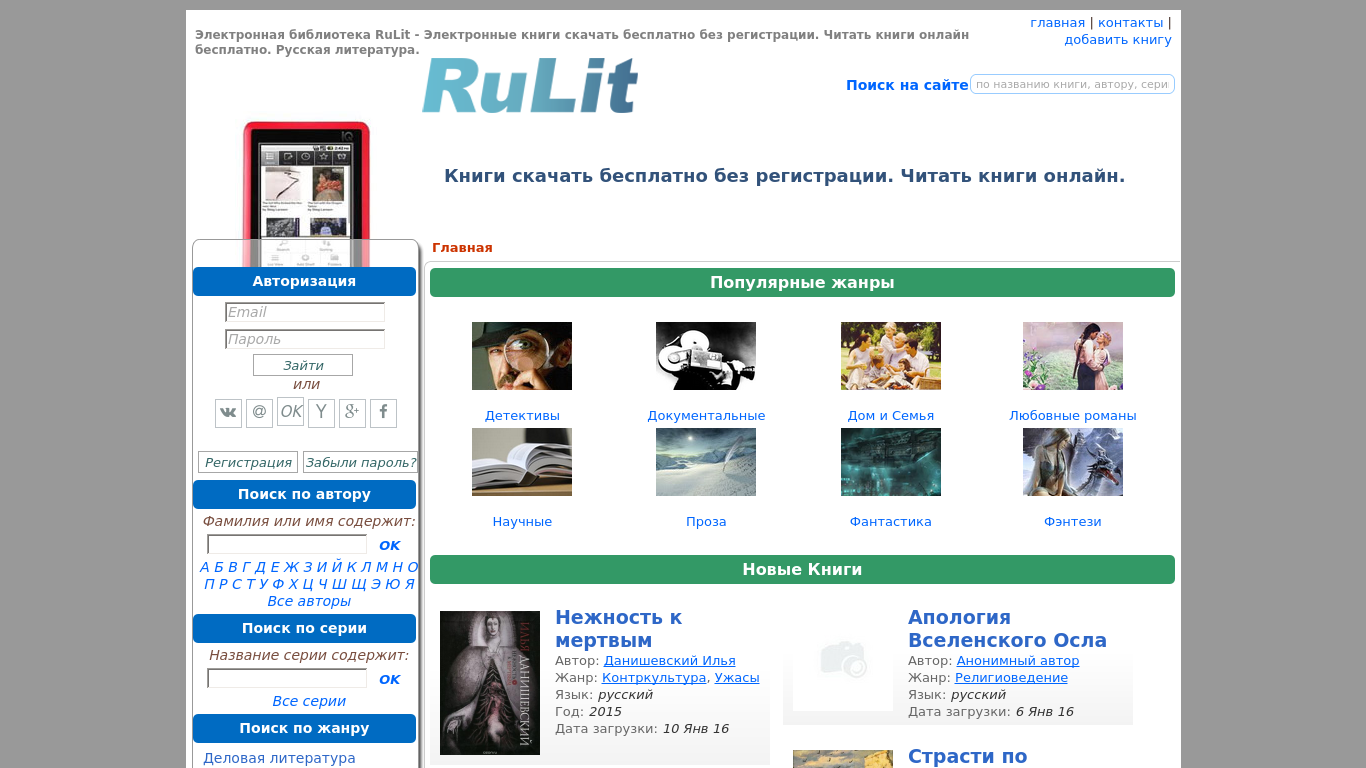Click the Забыли пароль? button

361,462
